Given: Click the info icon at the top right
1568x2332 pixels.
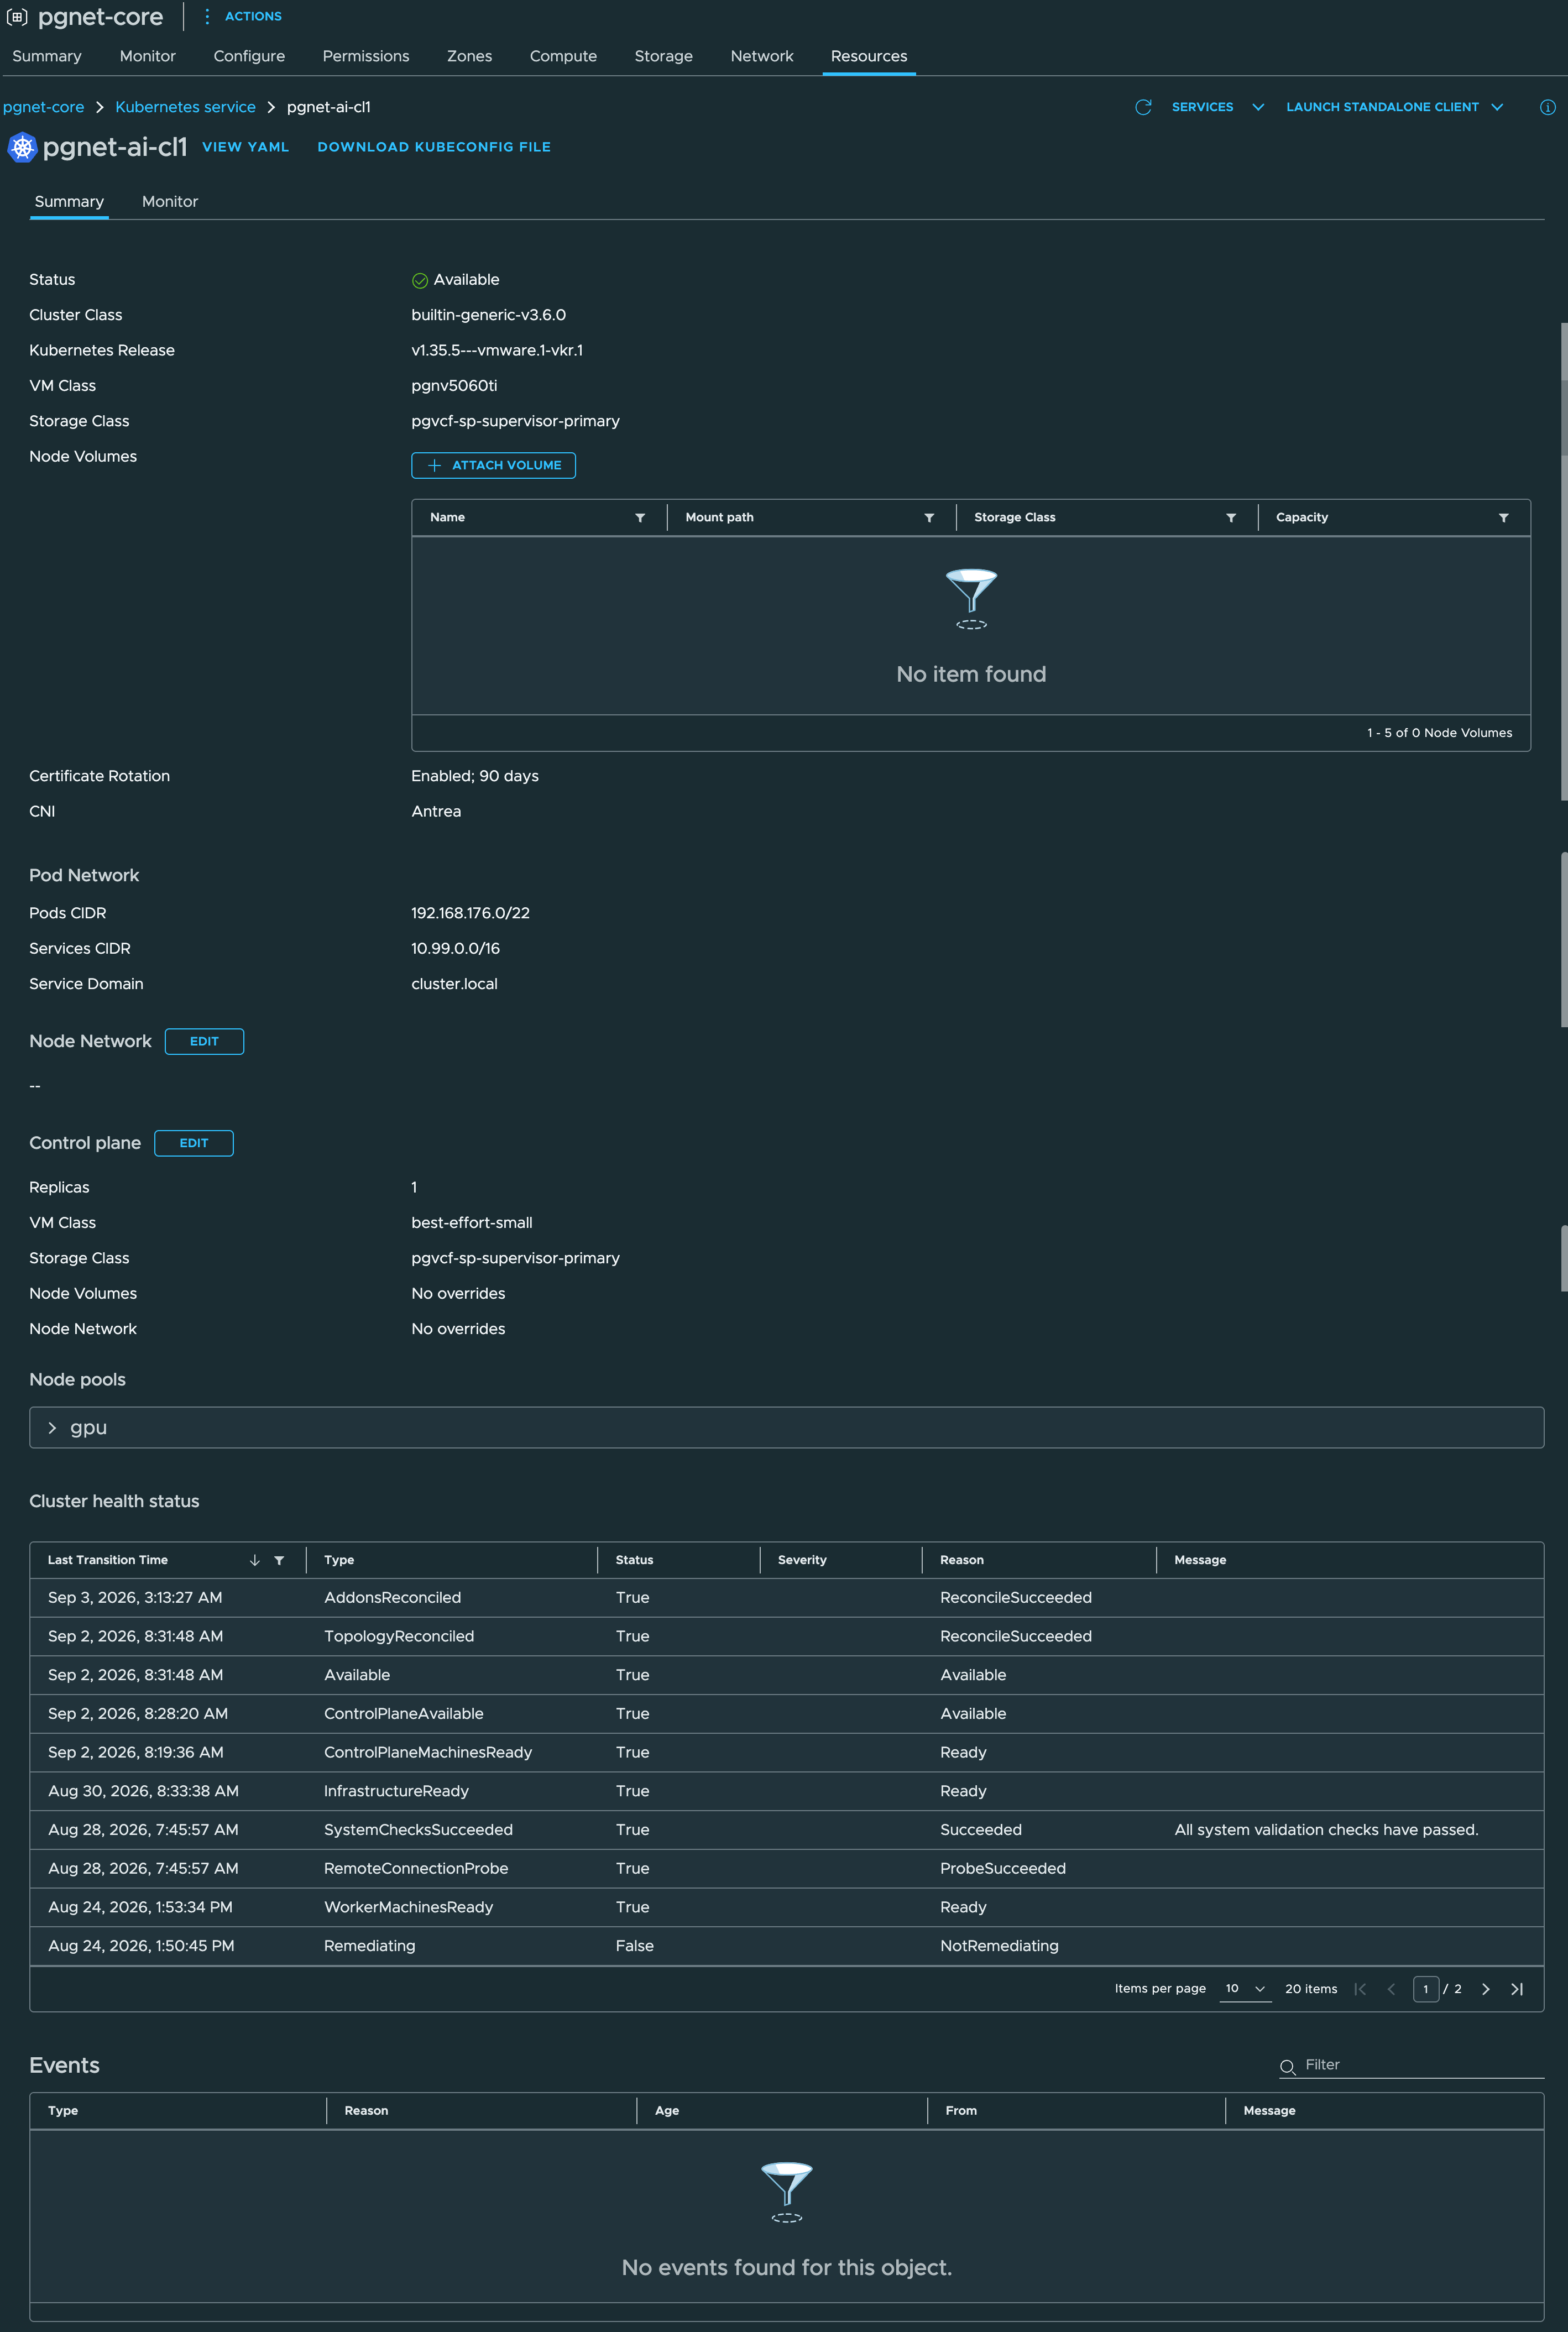Looking at the screenshot, I should [x=1547, y=107].
